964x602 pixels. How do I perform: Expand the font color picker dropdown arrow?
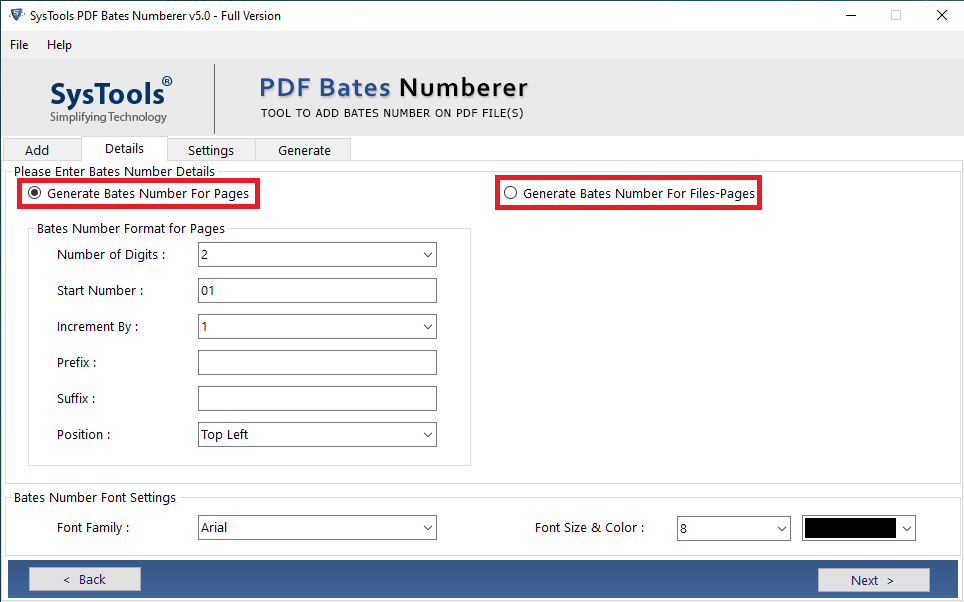(x=907, y=528)
